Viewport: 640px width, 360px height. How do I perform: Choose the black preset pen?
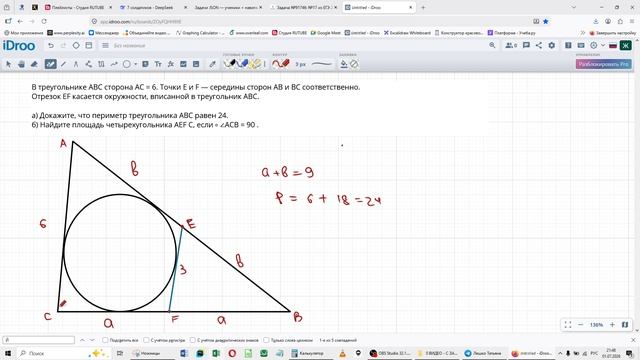click(230, 64)
